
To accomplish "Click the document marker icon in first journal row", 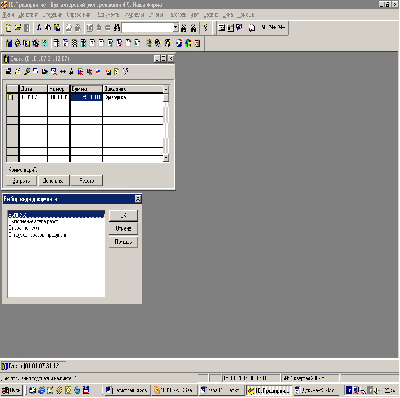I will point(11,97).
